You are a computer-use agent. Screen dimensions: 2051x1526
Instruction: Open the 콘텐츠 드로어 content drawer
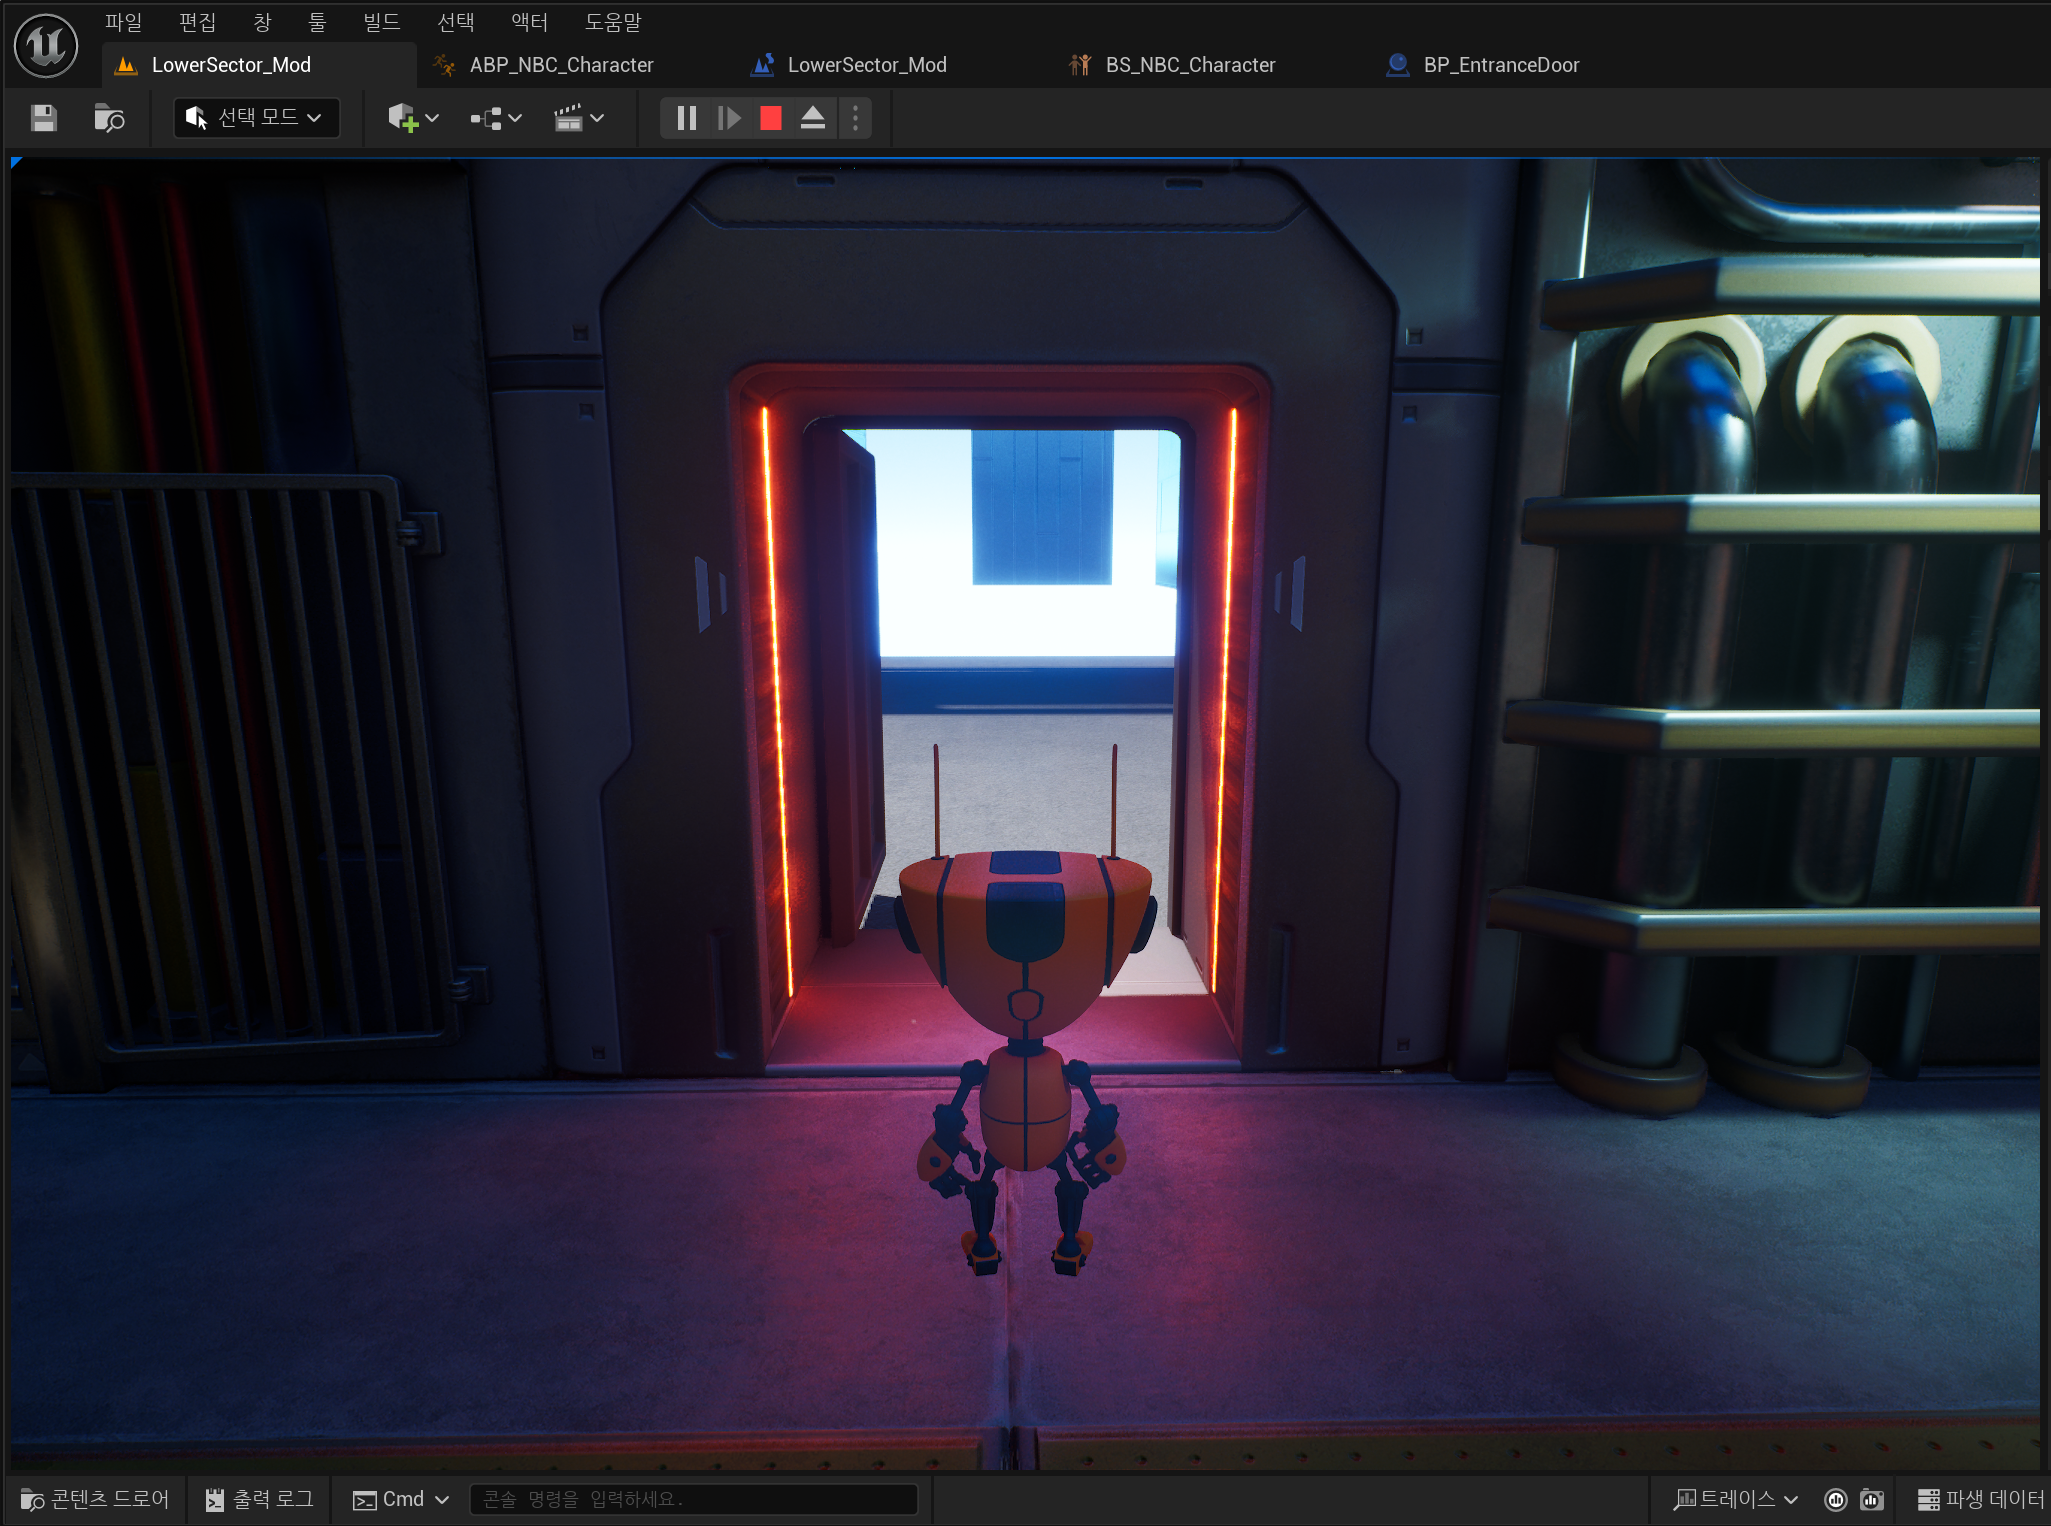point(95,1499)
